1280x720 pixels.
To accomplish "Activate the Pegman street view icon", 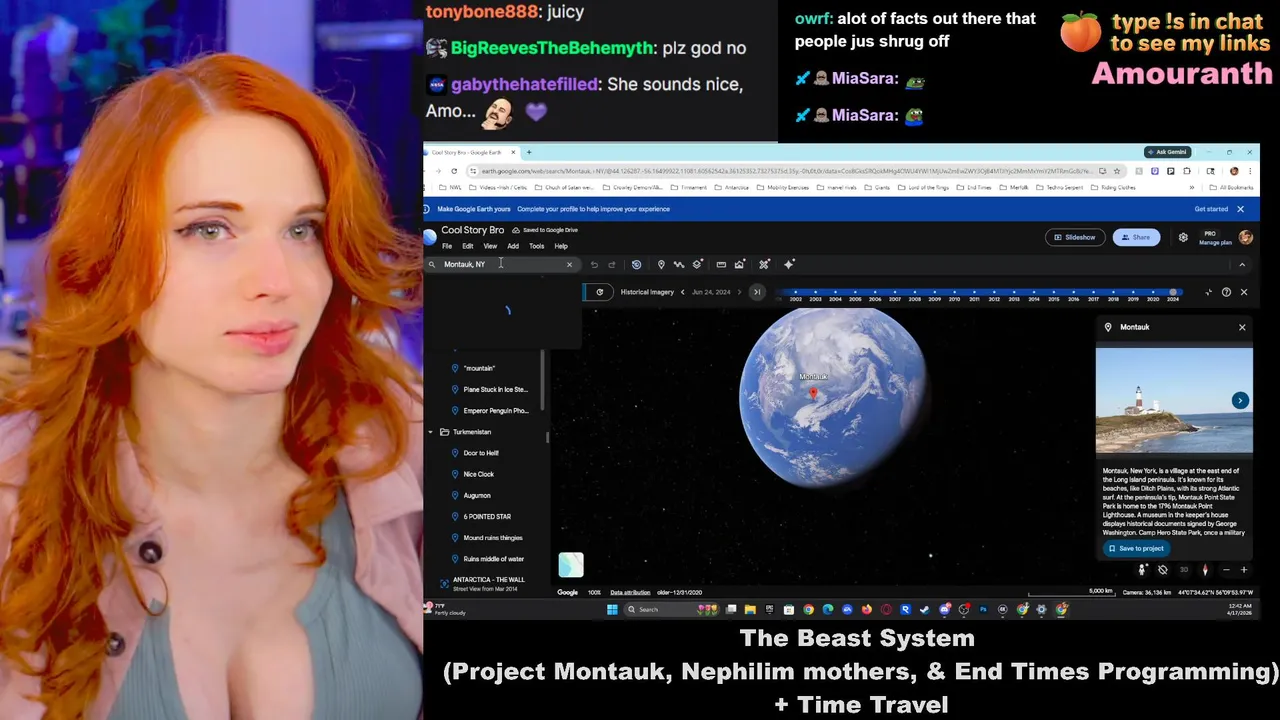I will coord(1142,570).
